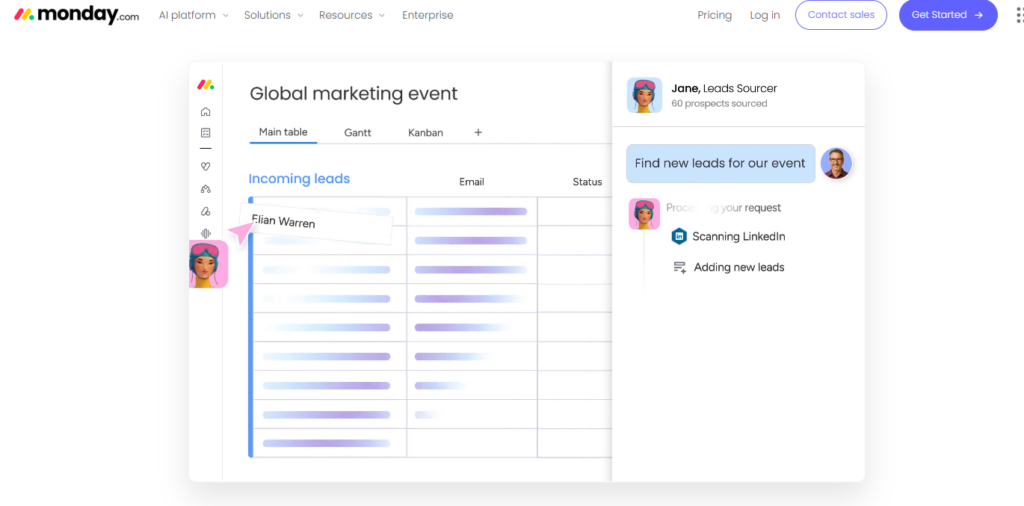Viewport: 1024px width, 506px height.
Task: Click Jane's avatar in chat panel header
Action: [645, 95]
